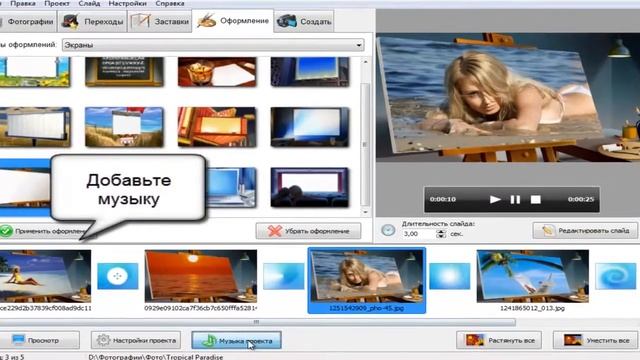This screenshot has height=360, width=640.
Task: Switch to the Заставки tab
Action: 160,22
